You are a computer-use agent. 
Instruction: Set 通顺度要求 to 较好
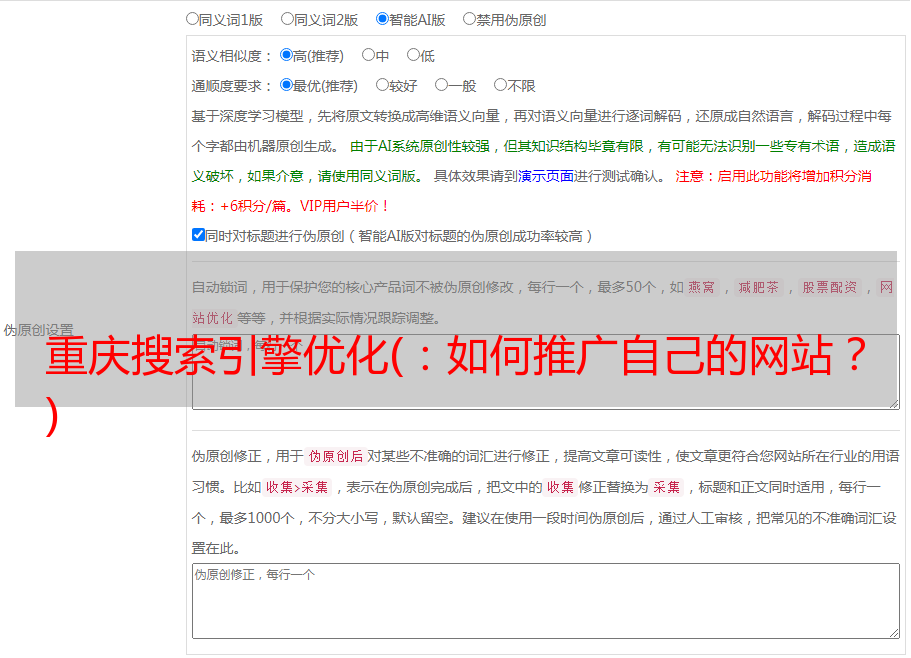382,85
